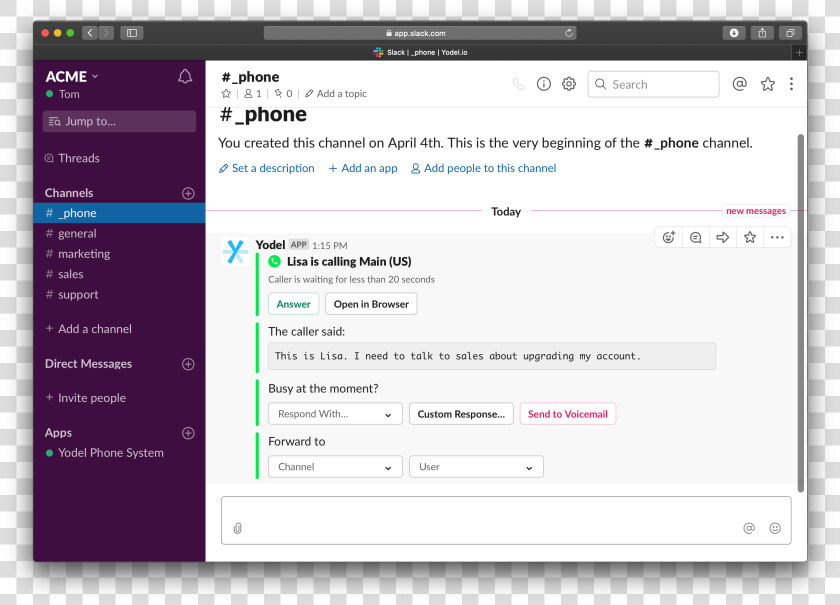Click Add a channel in sidebar
Viewport: 840px width, 605px height.
coord(89,329)
